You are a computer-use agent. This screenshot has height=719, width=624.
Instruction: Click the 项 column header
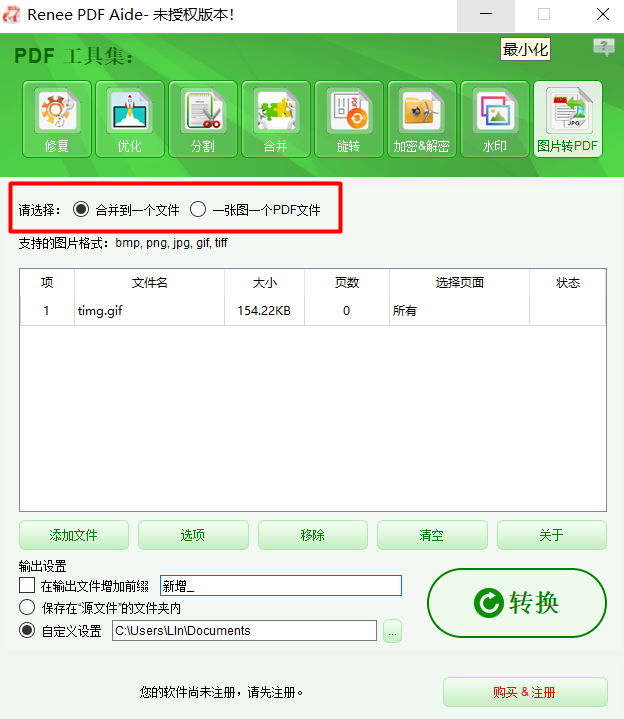click(x=47, y=283)
